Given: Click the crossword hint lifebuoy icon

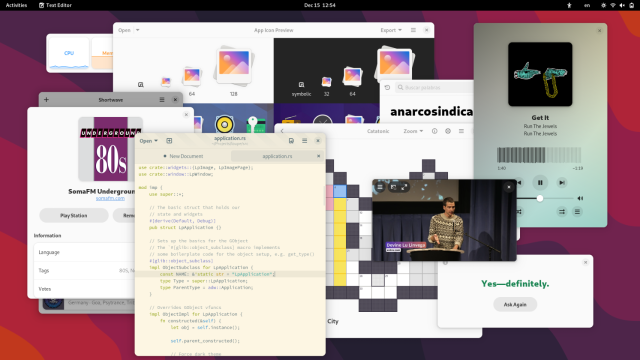Looking at the screenshot, I should click(x=448, y=131).
